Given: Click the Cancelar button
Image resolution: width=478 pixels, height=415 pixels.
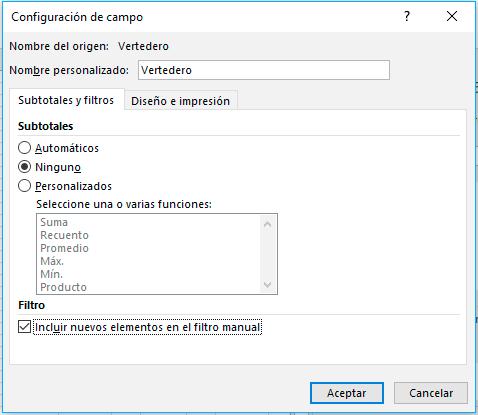Looking at the screenshot, I should click(x=431, y=393).
